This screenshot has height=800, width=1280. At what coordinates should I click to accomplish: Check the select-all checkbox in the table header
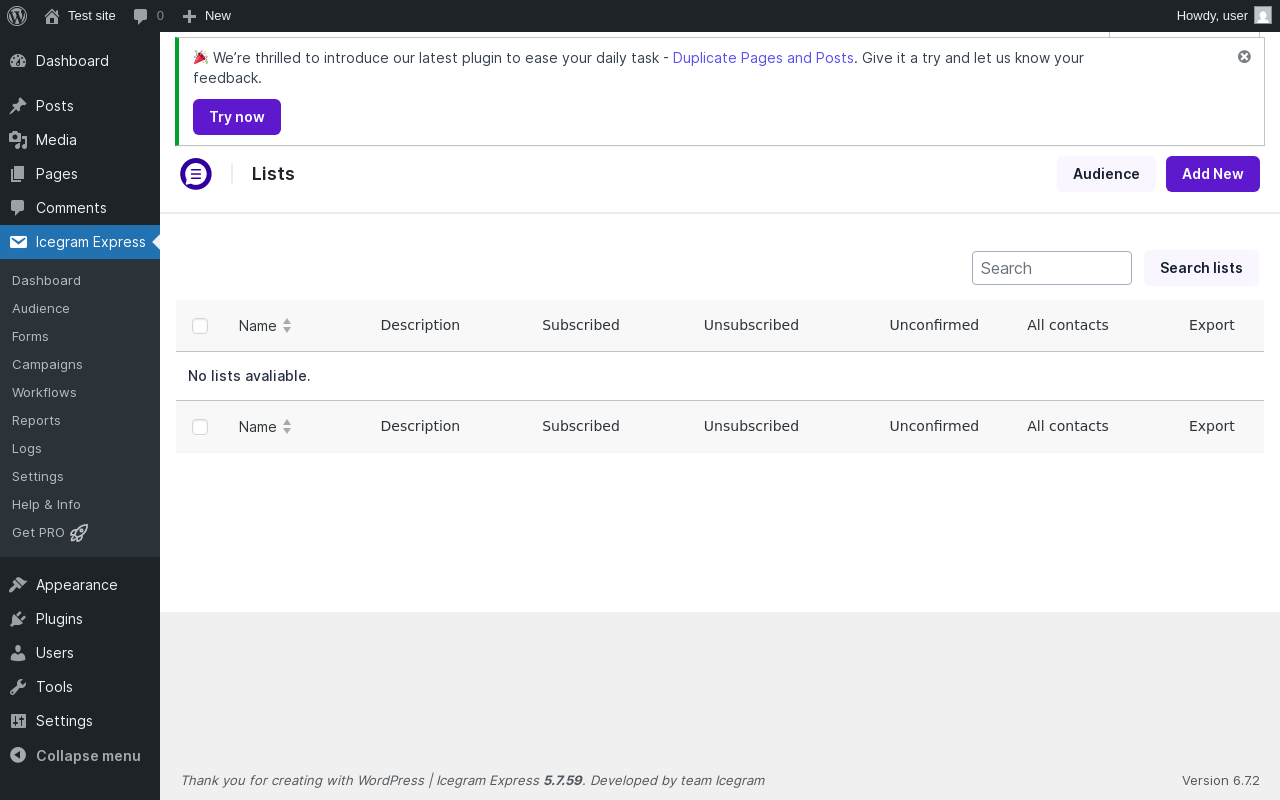200,326
